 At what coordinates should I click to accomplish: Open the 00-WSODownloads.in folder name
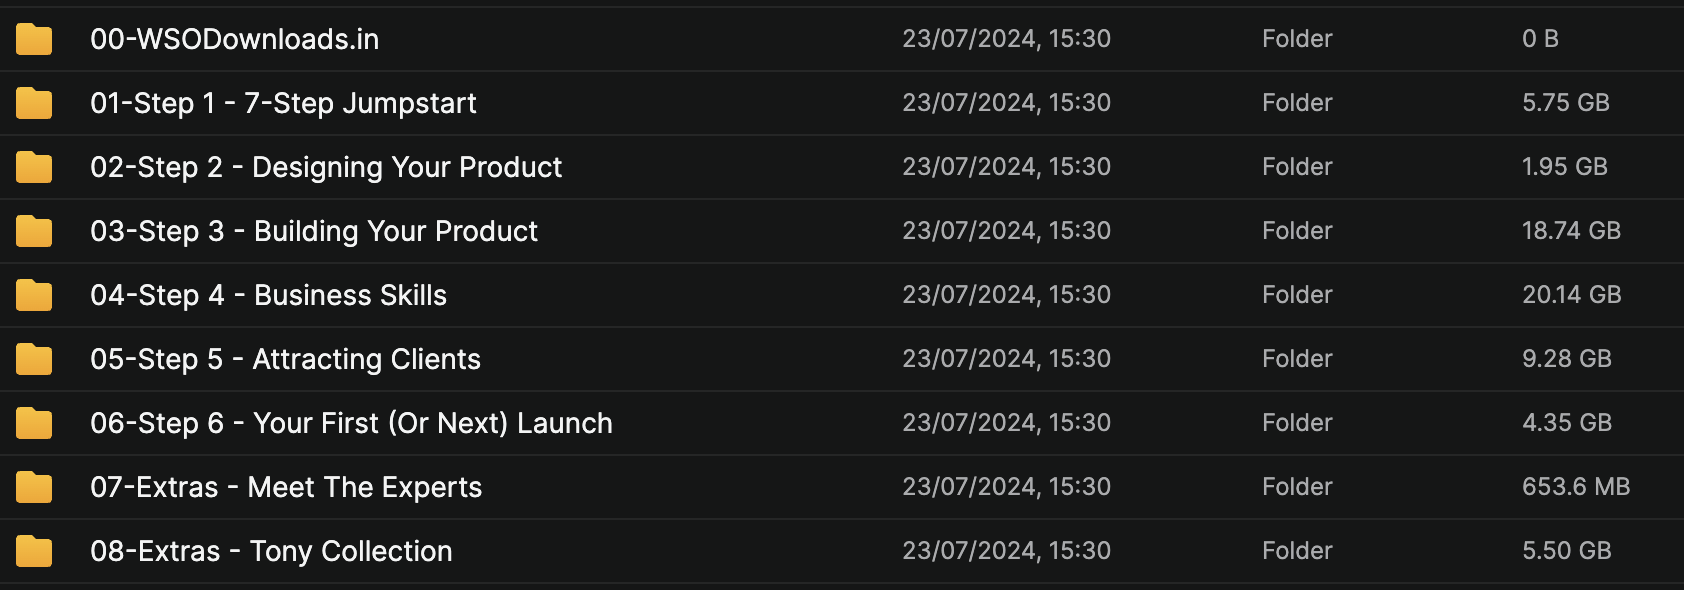235,39
